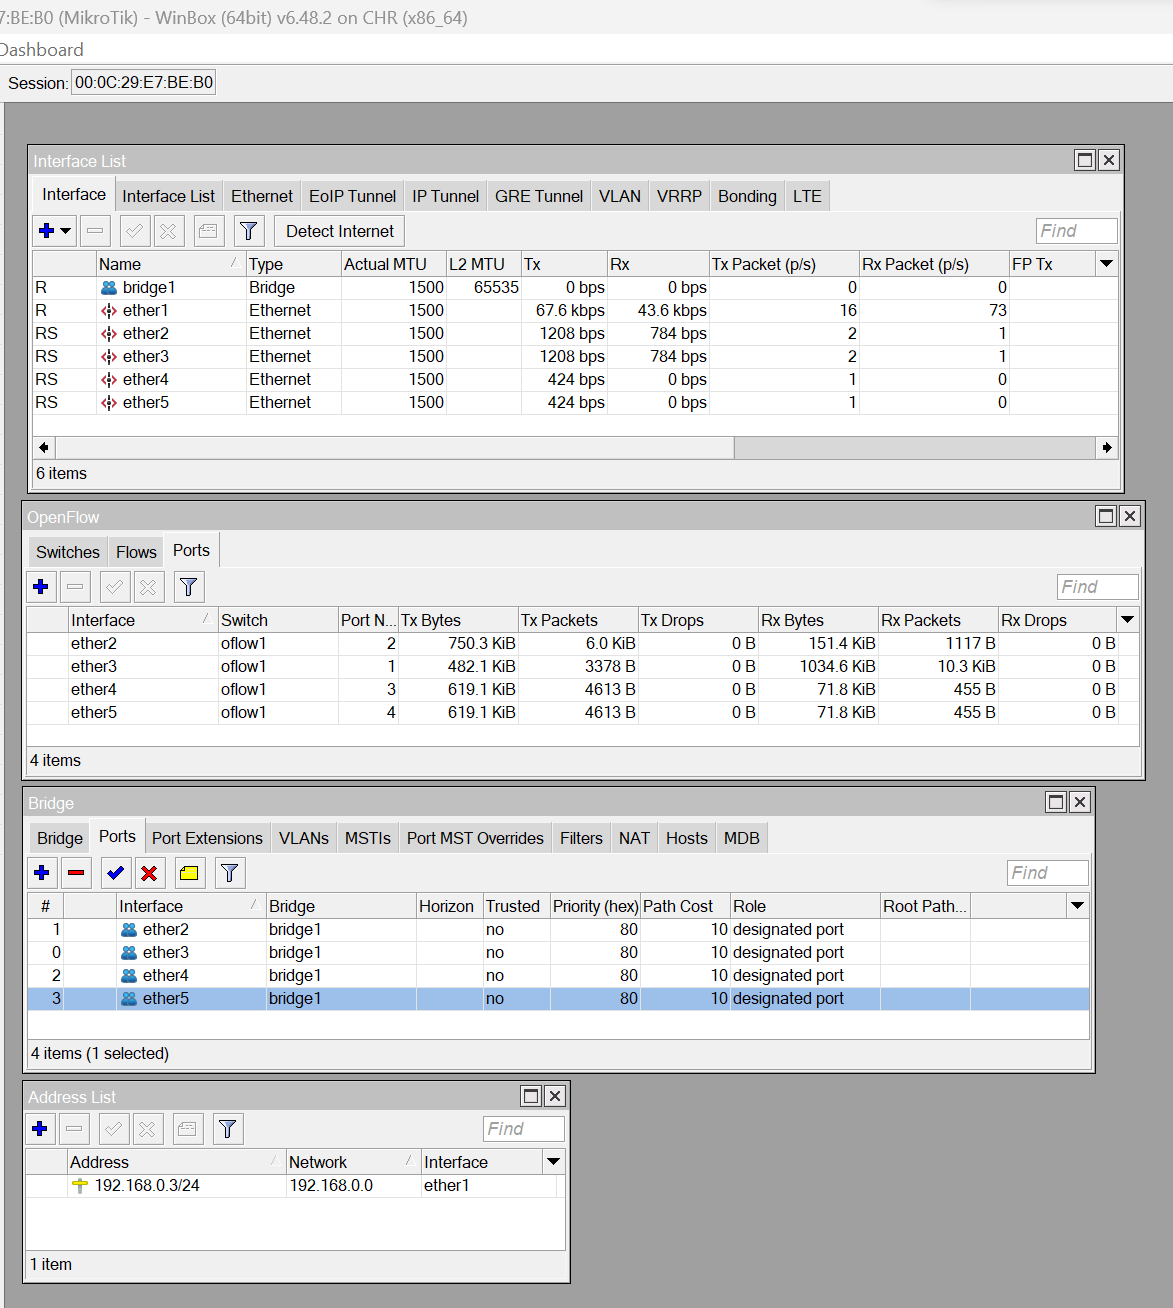Open the Port MST Overrides tab
Screen dimensions: 1173x1308
(475, 838)
